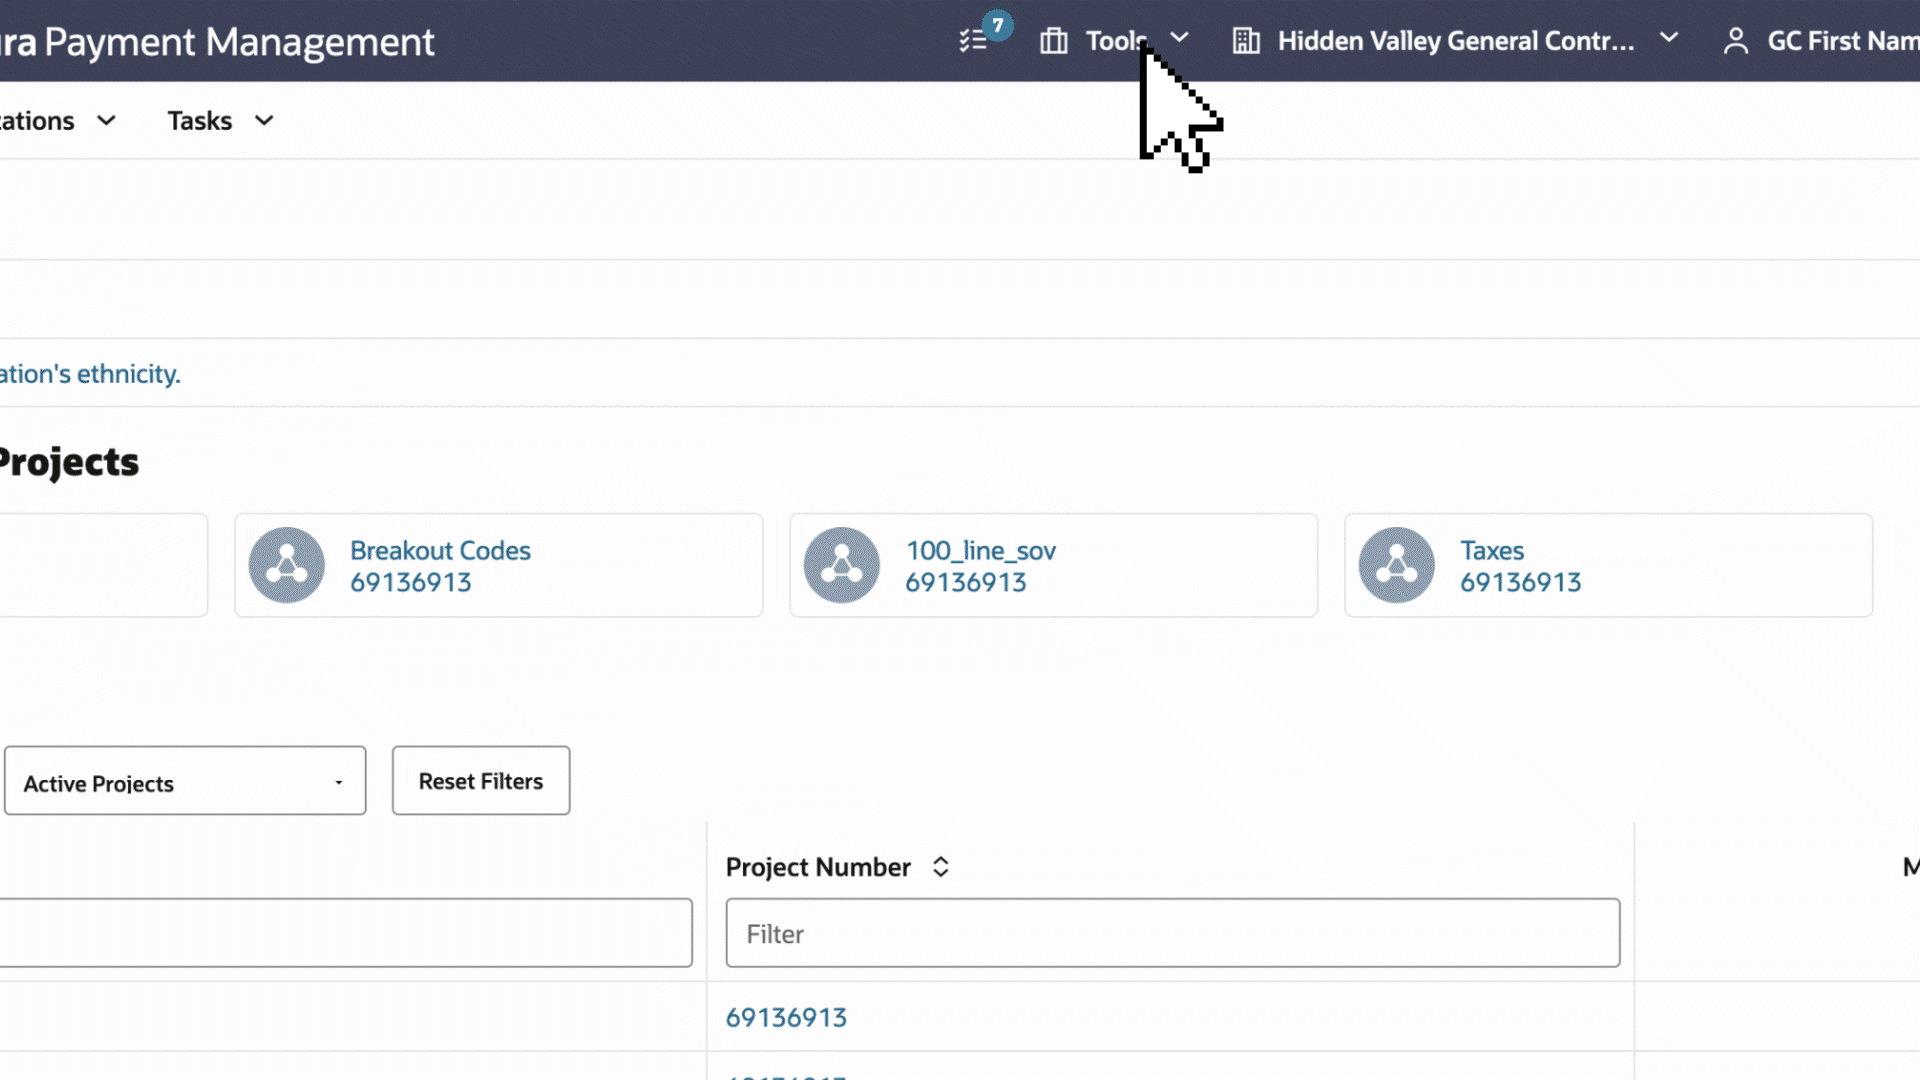1920x1080 pixels.
Task: Sort by Project Number column arrows
Action: coord(940,867)
